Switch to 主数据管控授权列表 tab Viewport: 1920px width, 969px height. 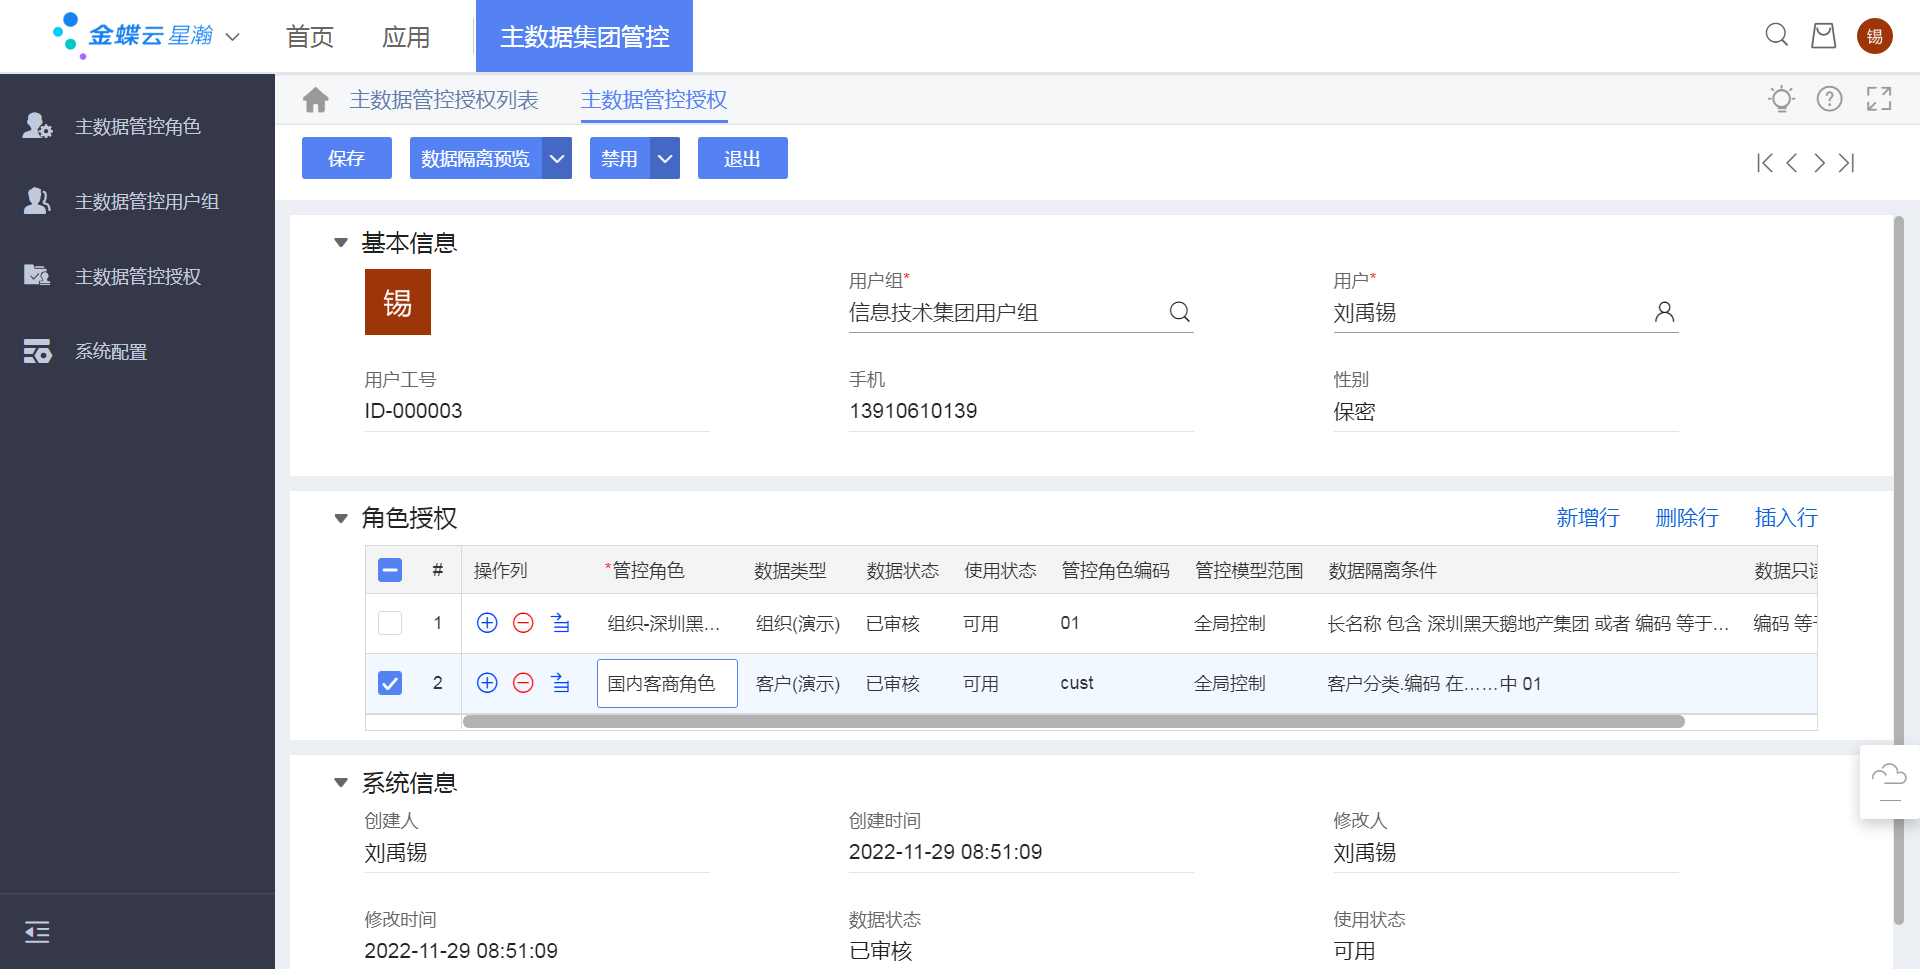pyautogui.click(x=444, y=100)
